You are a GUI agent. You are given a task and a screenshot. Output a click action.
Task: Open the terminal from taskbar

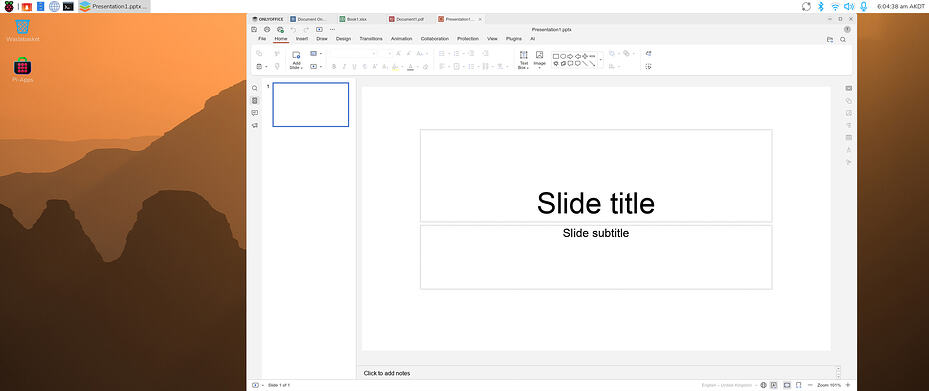point(69,6)
